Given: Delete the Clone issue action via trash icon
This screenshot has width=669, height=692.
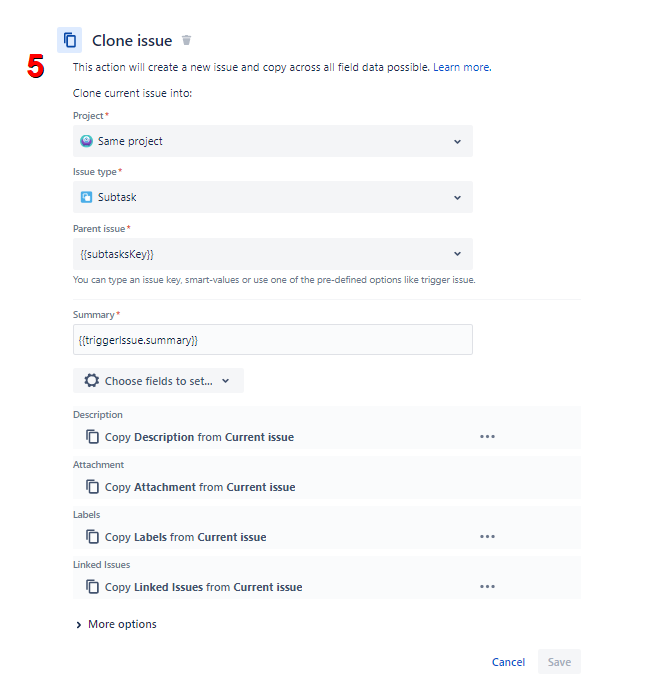Looking at the screenshot, I should [x=186, y=40].
